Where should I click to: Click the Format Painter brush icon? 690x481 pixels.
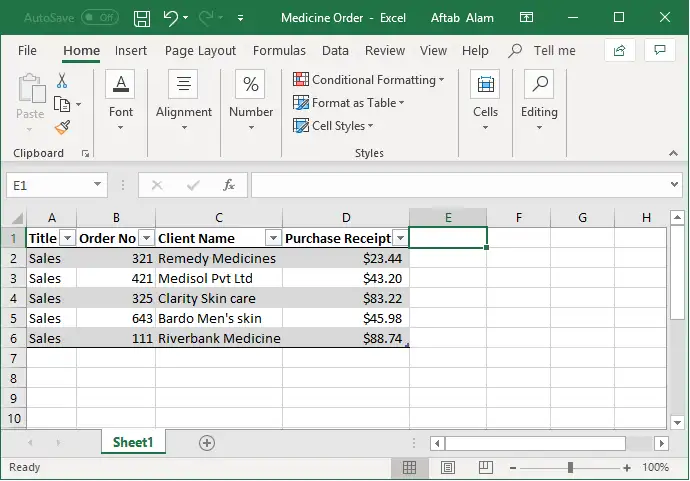coord(62,128)
